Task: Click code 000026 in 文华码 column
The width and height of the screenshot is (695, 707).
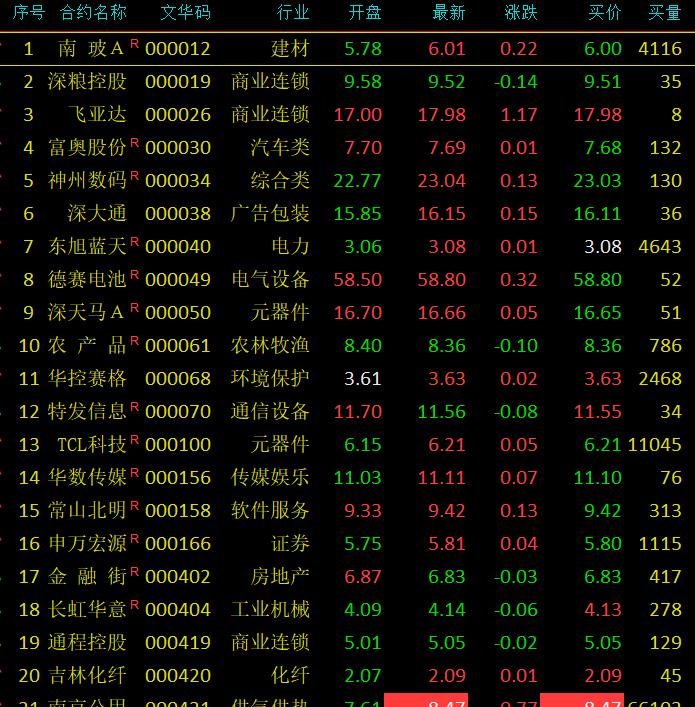Action: [178, 115]
